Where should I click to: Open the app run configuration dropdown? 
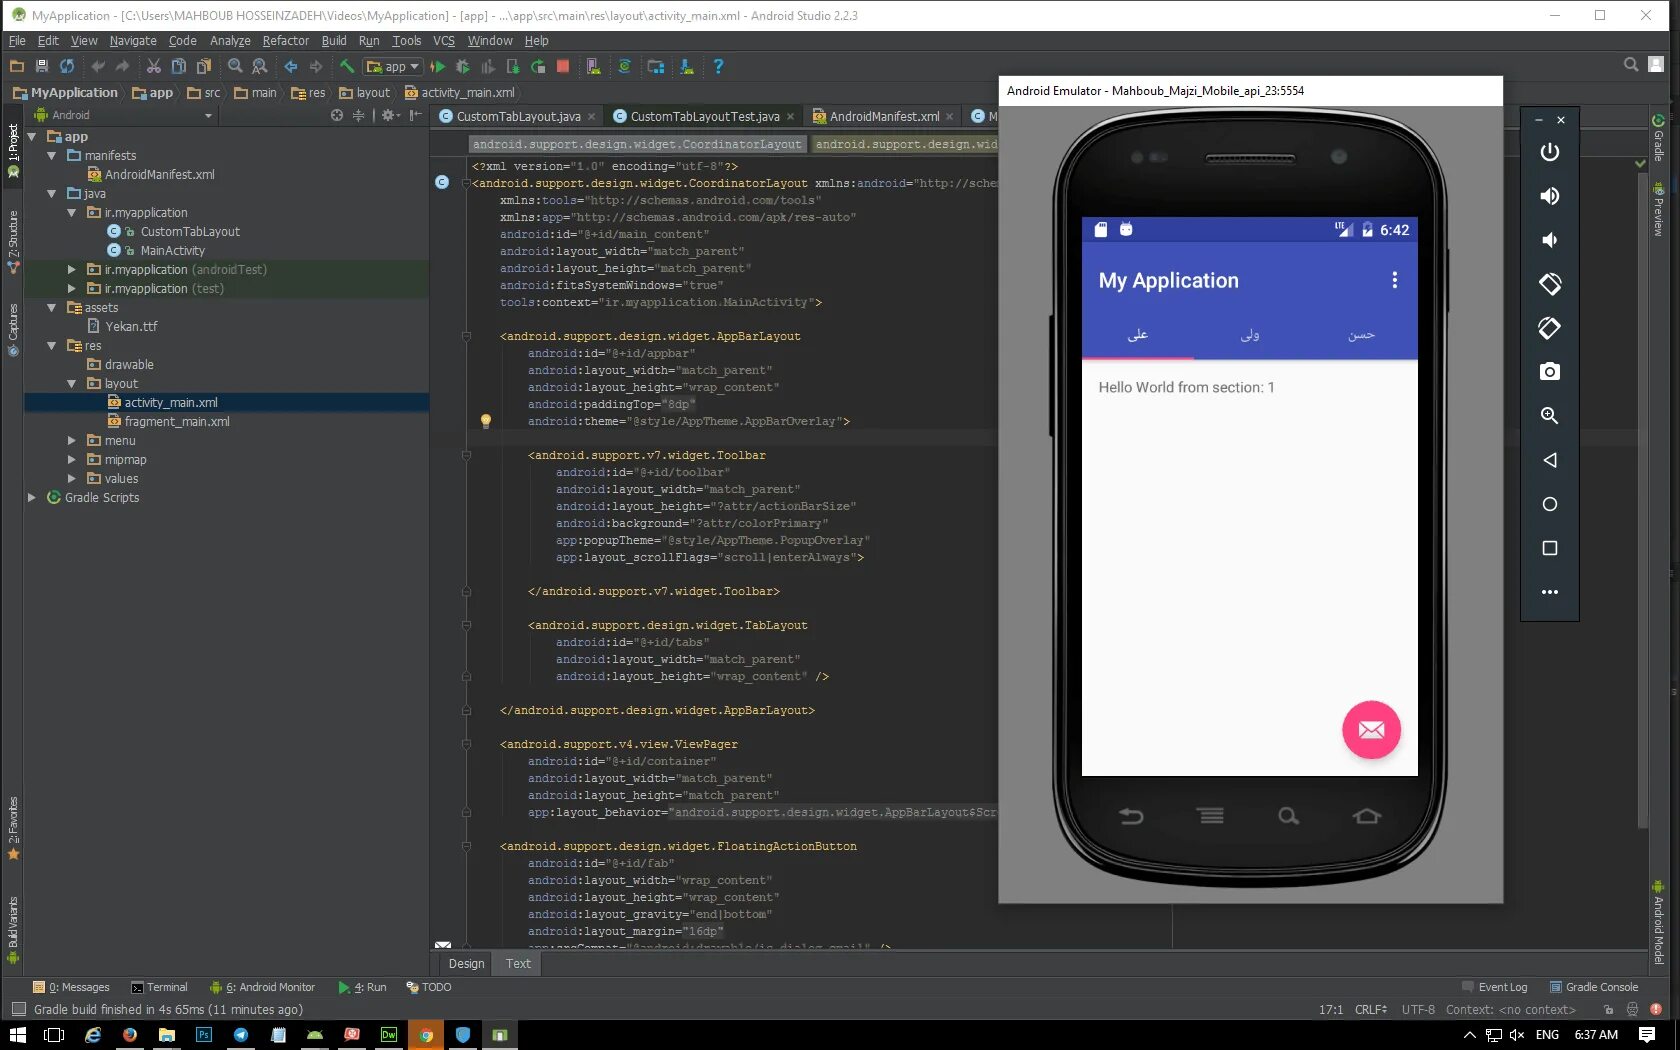pos(393,67)
